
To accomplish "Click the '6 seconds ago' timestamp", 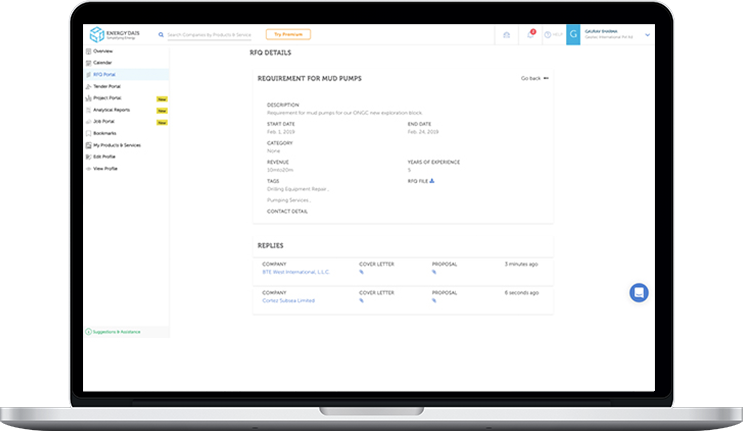I will point(521,293).
